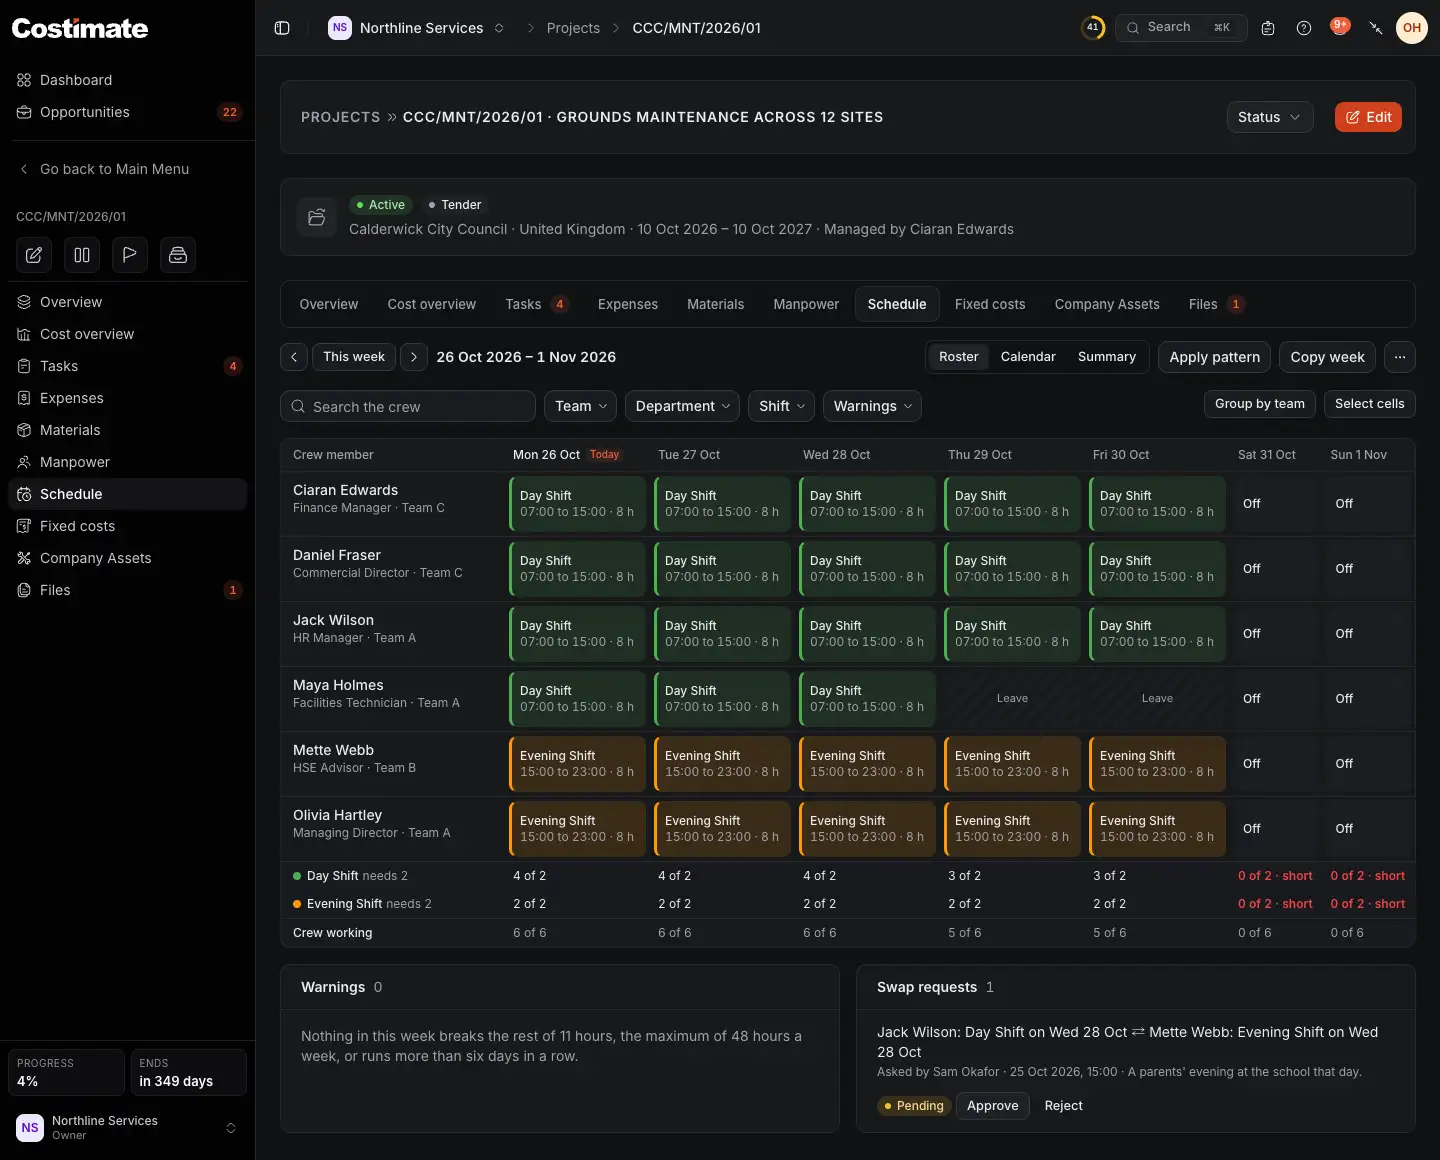Viewport: 1440px width, 1160px height.
Task: Click the archive drawer icon in the sidebar
Action: coord(178,255)
